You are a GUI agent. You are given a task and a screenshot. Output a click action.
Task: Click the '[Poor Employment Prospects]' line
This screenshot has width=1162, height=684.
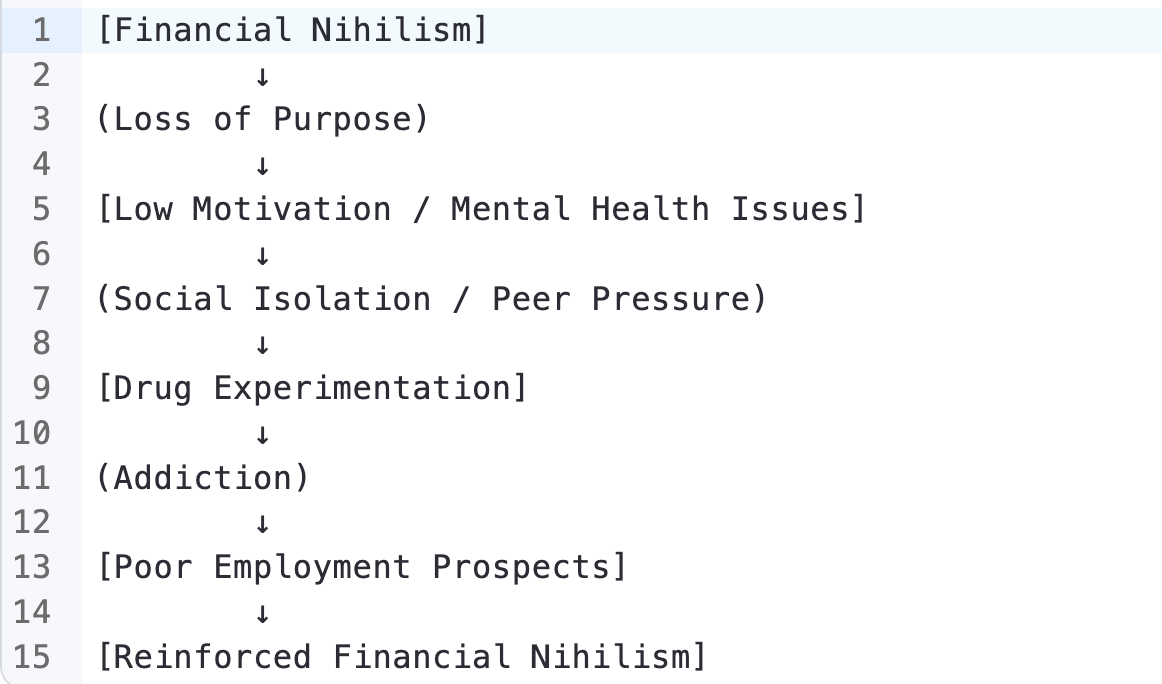click(362, 567)
